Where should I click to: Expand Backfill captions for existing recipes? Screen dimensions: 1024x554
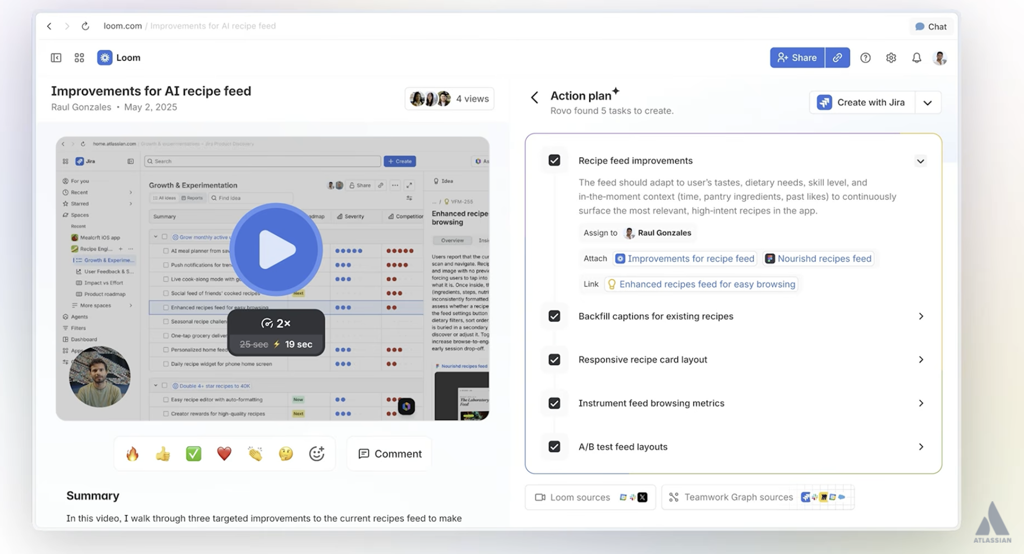pyautogui.click(x=921, y=316)
